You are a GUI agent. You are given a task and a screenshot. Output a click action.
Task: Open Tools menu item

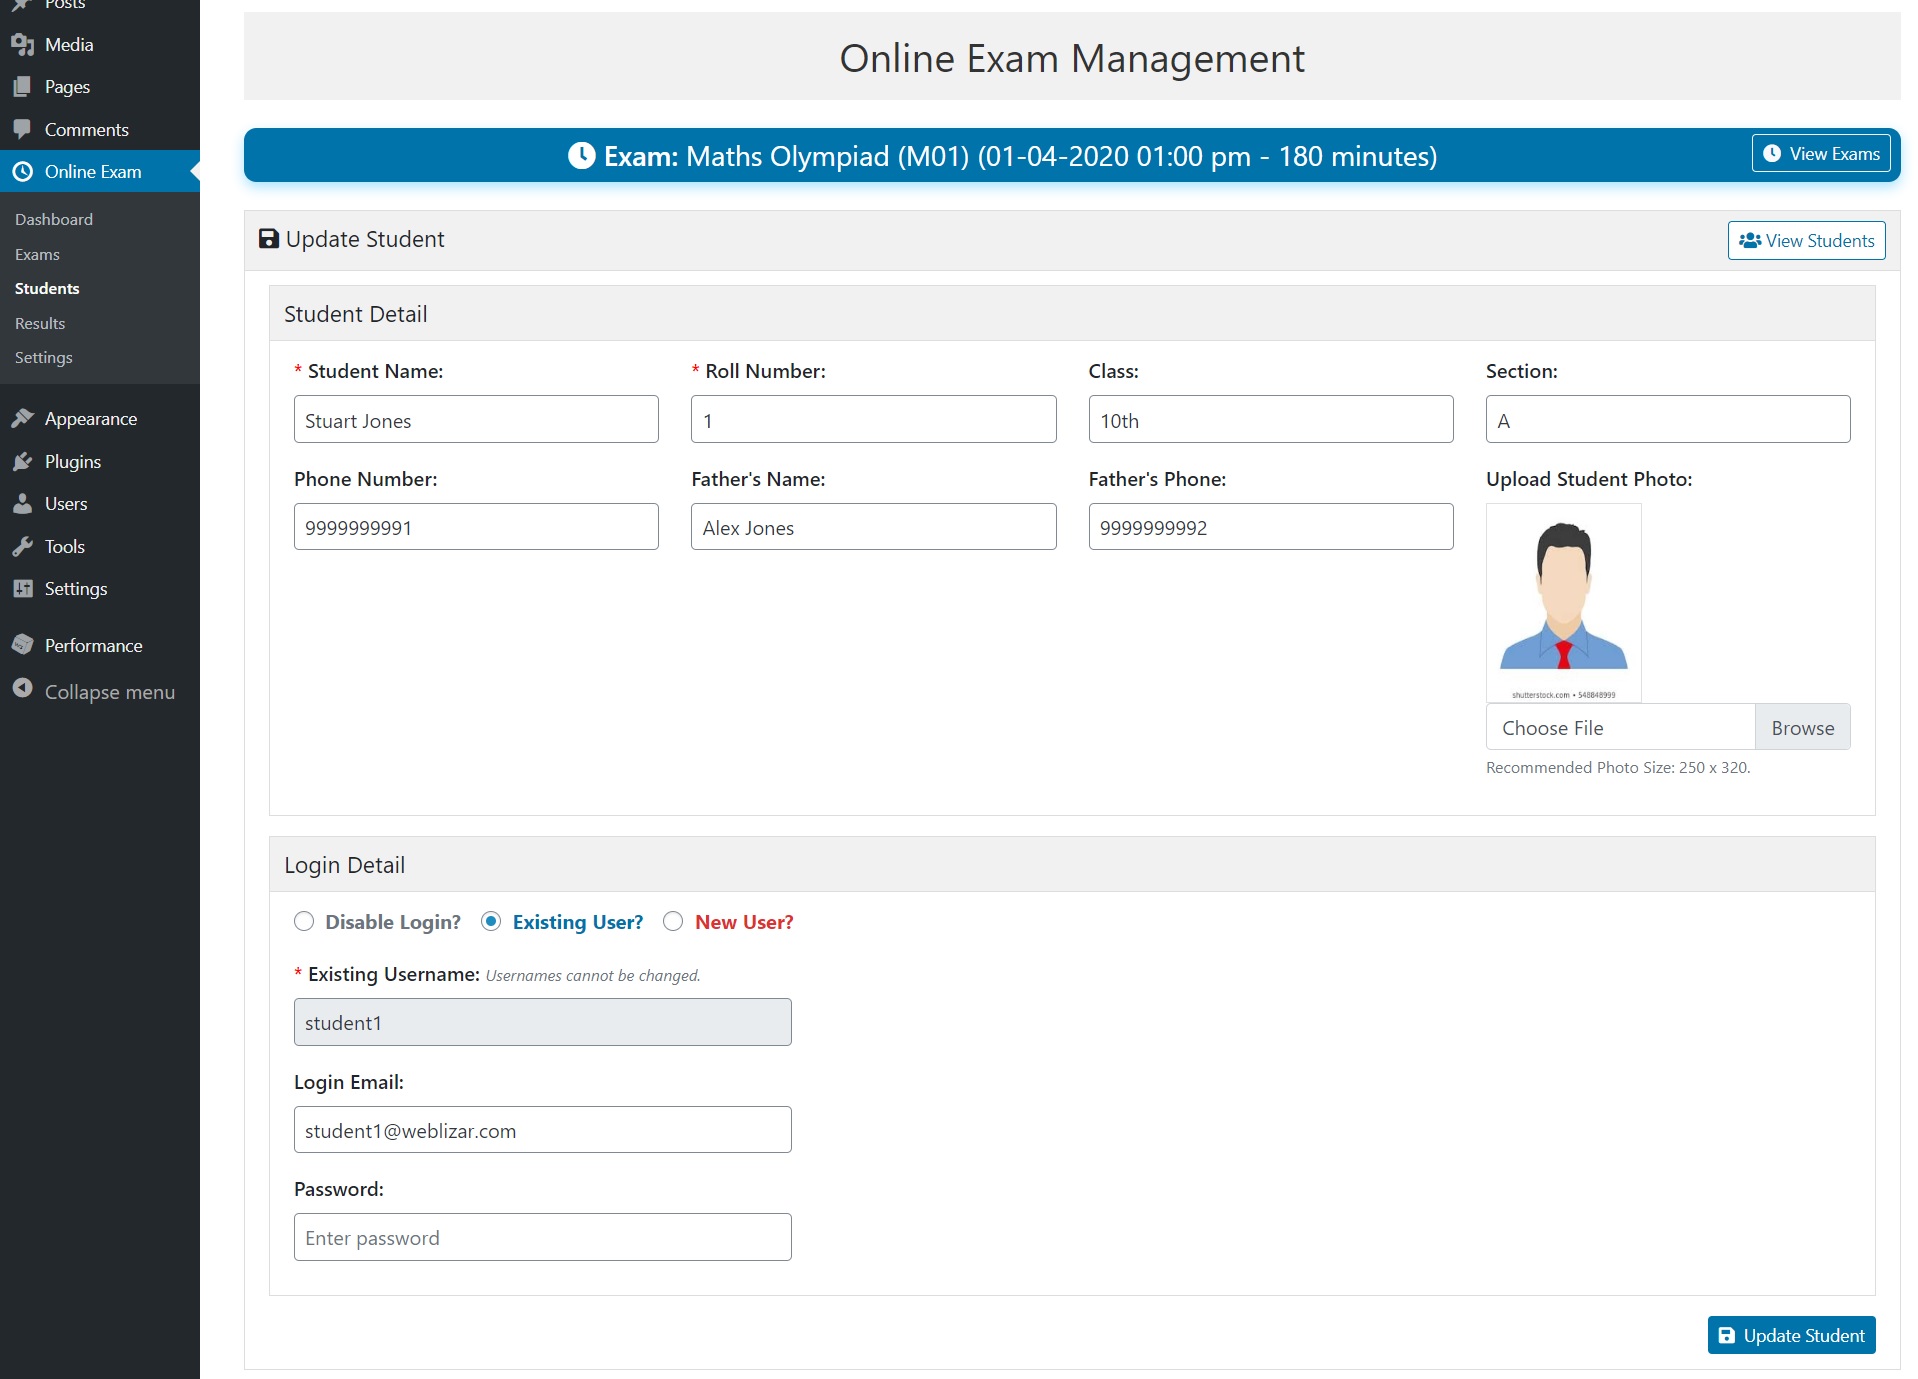point(100,547)
